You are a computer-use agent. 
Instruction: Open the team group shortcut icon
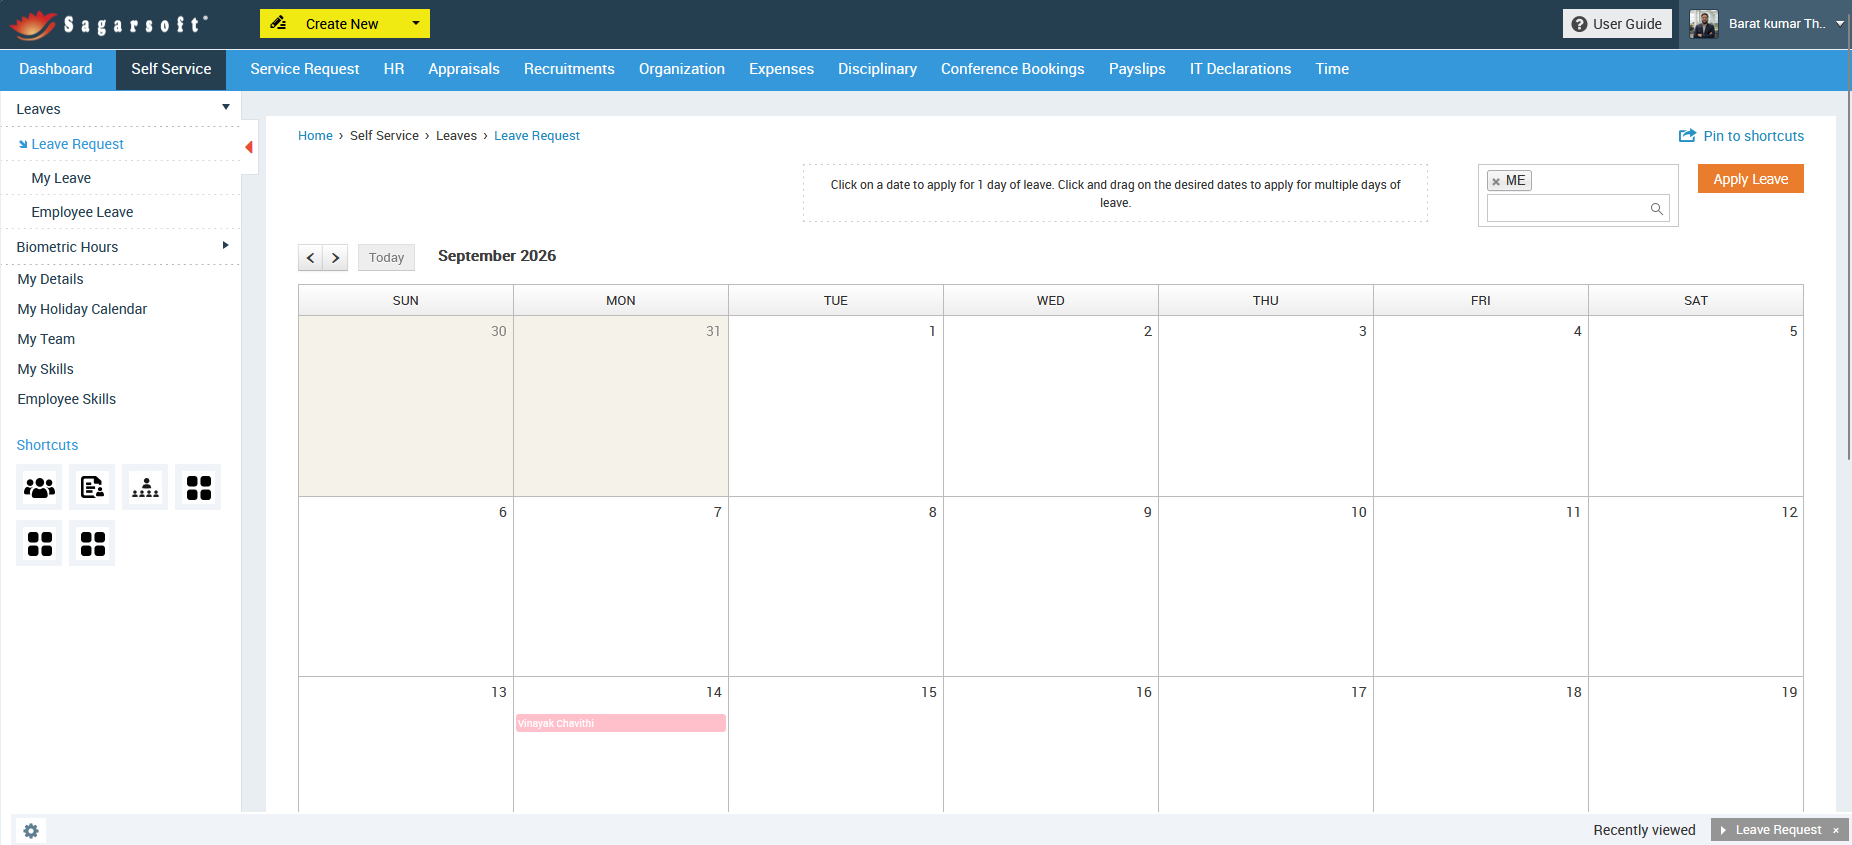click(x=39, y=487)
